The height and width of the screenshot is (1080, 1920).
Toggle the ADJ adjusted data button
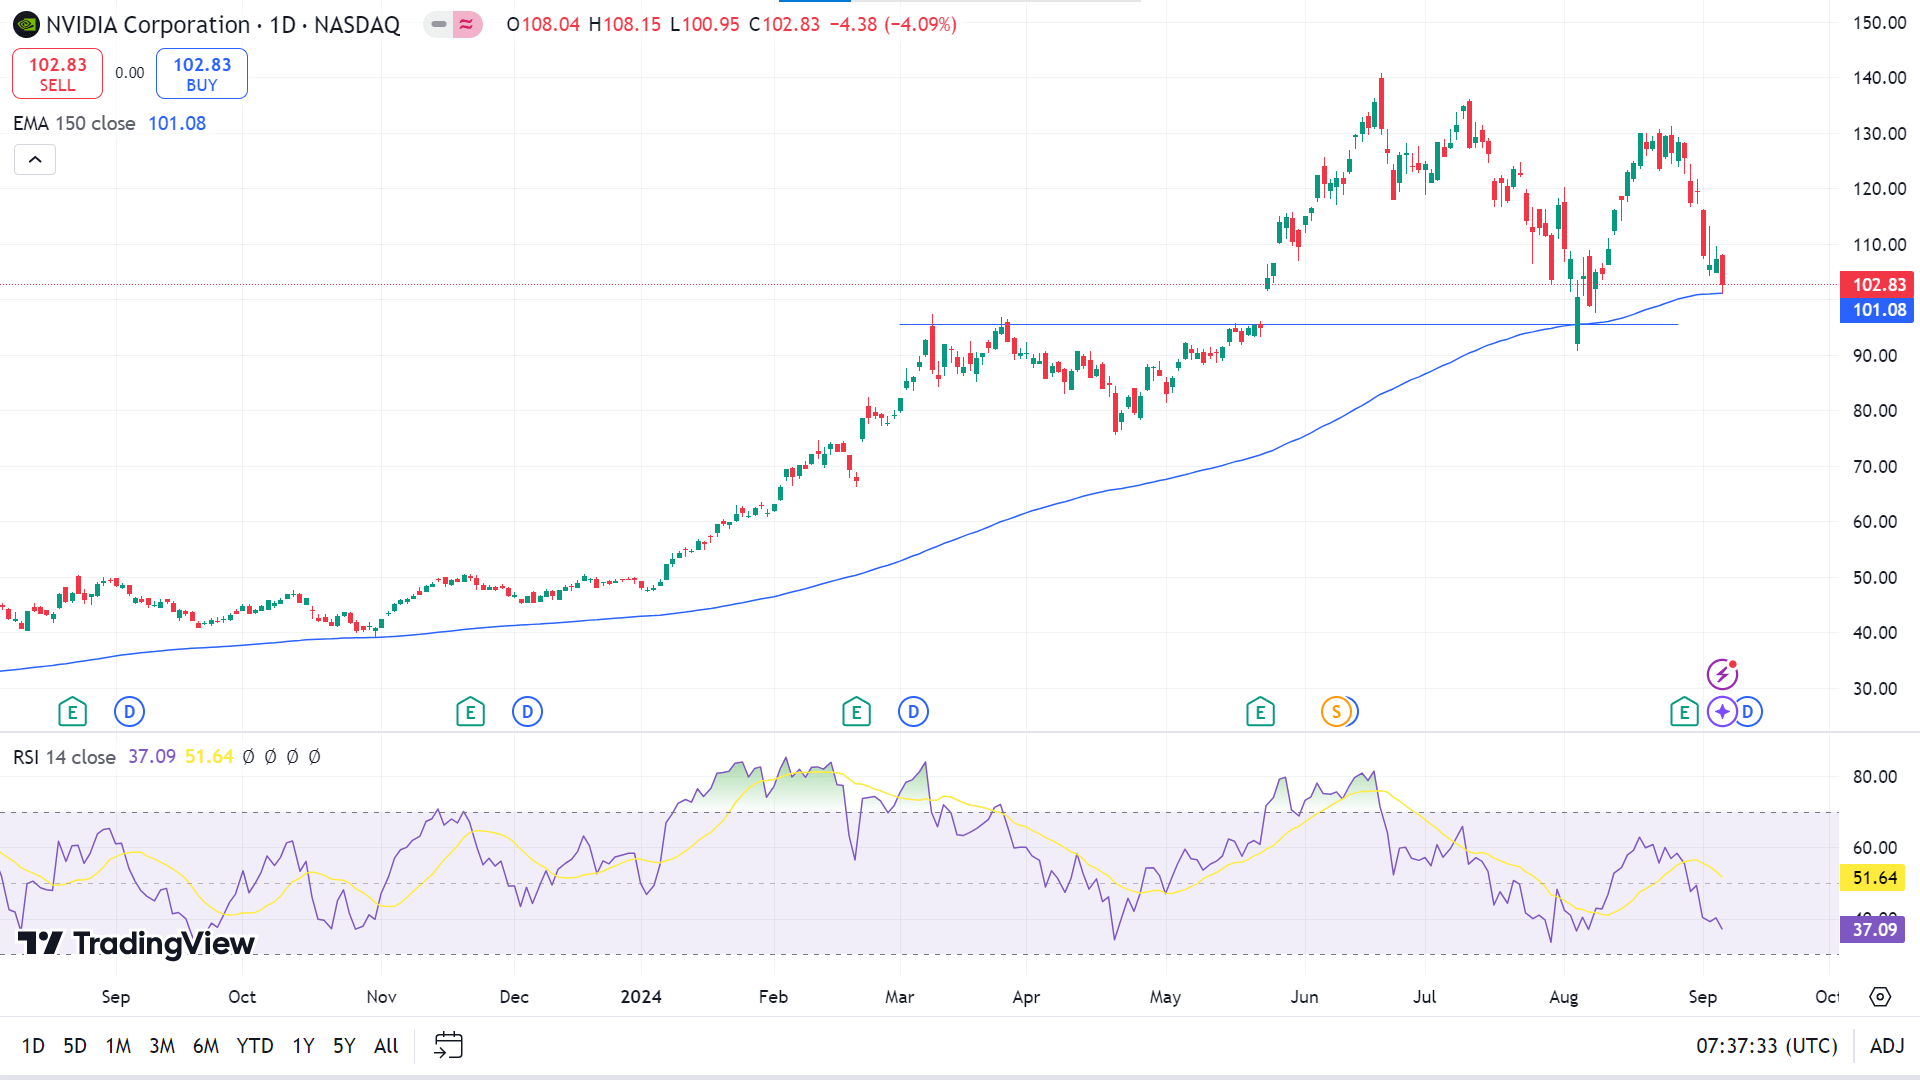(1887, 1046)
